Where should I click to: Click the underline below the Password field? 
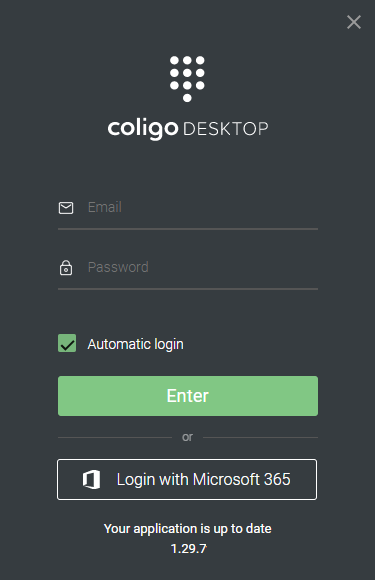pos(188,289)
